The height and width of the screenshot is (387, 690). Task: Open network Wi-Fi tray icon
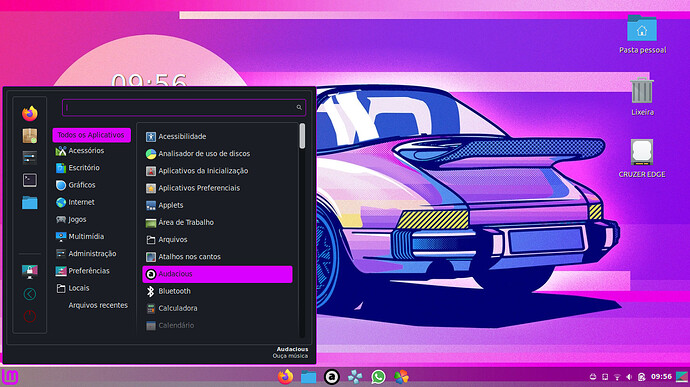pos(617,377)
